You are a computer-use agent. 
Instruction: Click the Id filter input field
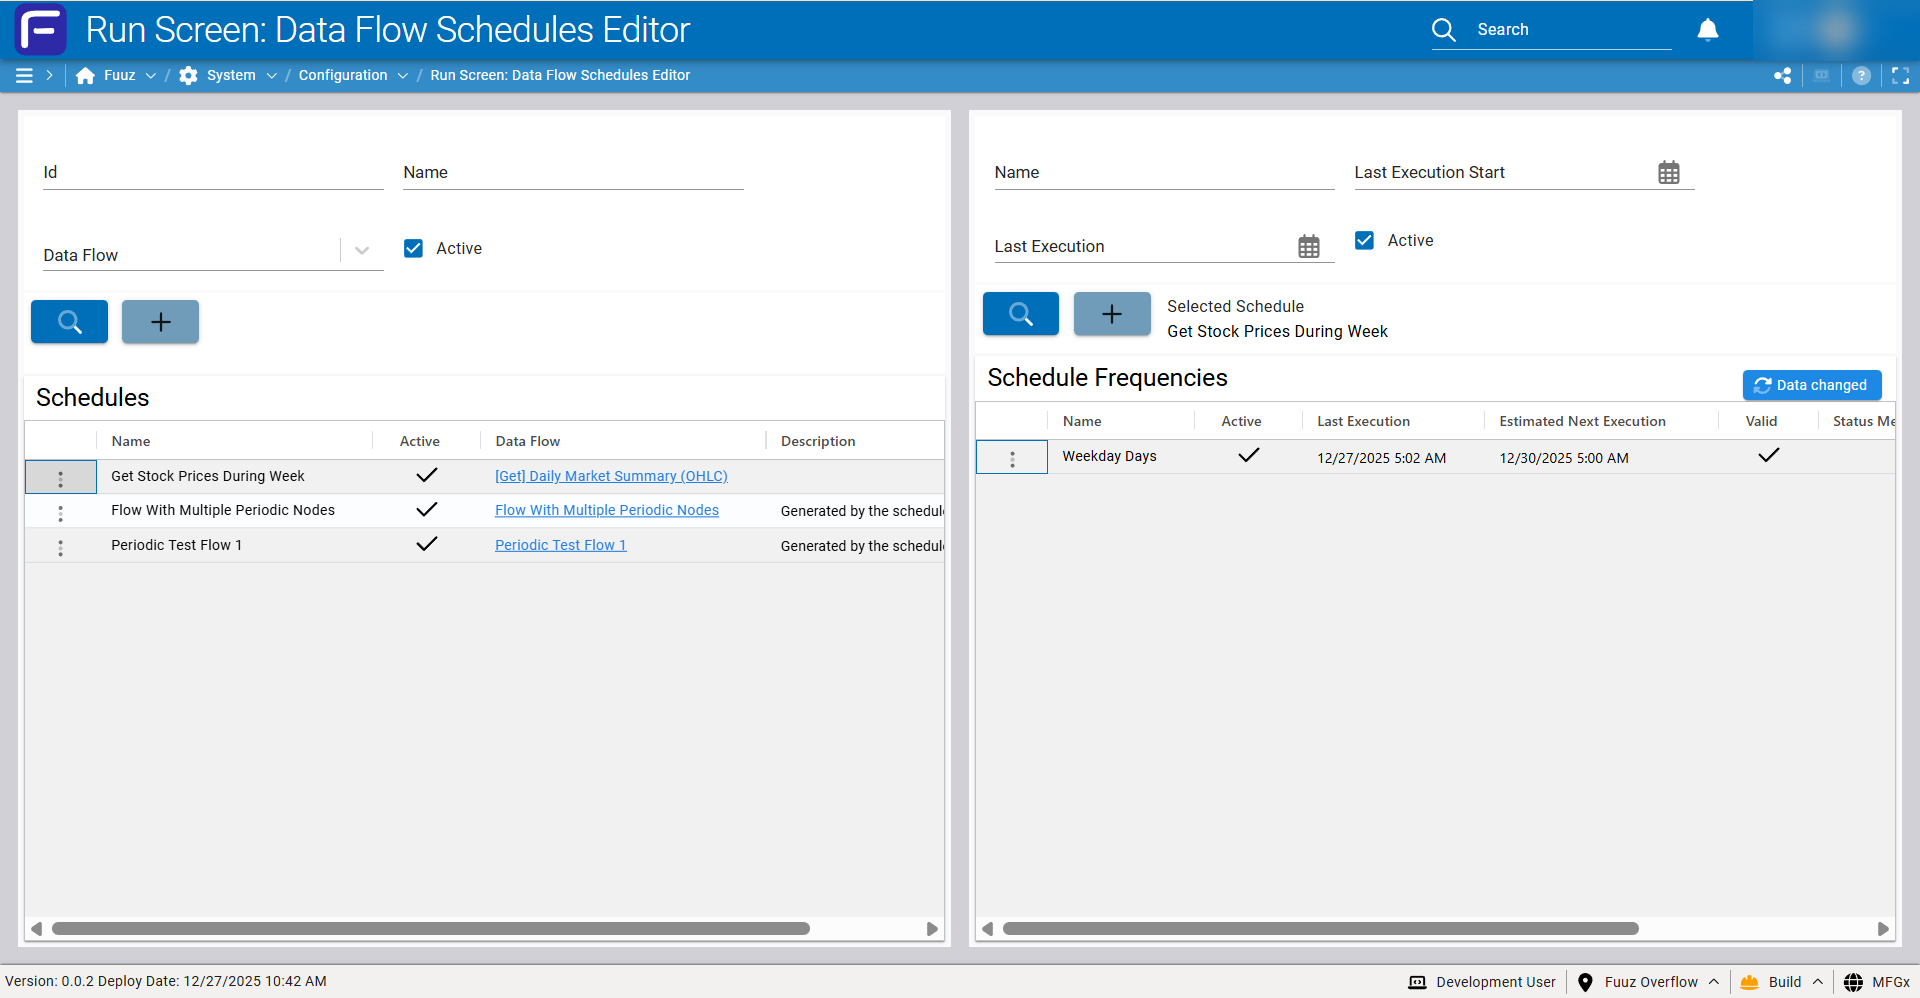[x=213, y=173]
